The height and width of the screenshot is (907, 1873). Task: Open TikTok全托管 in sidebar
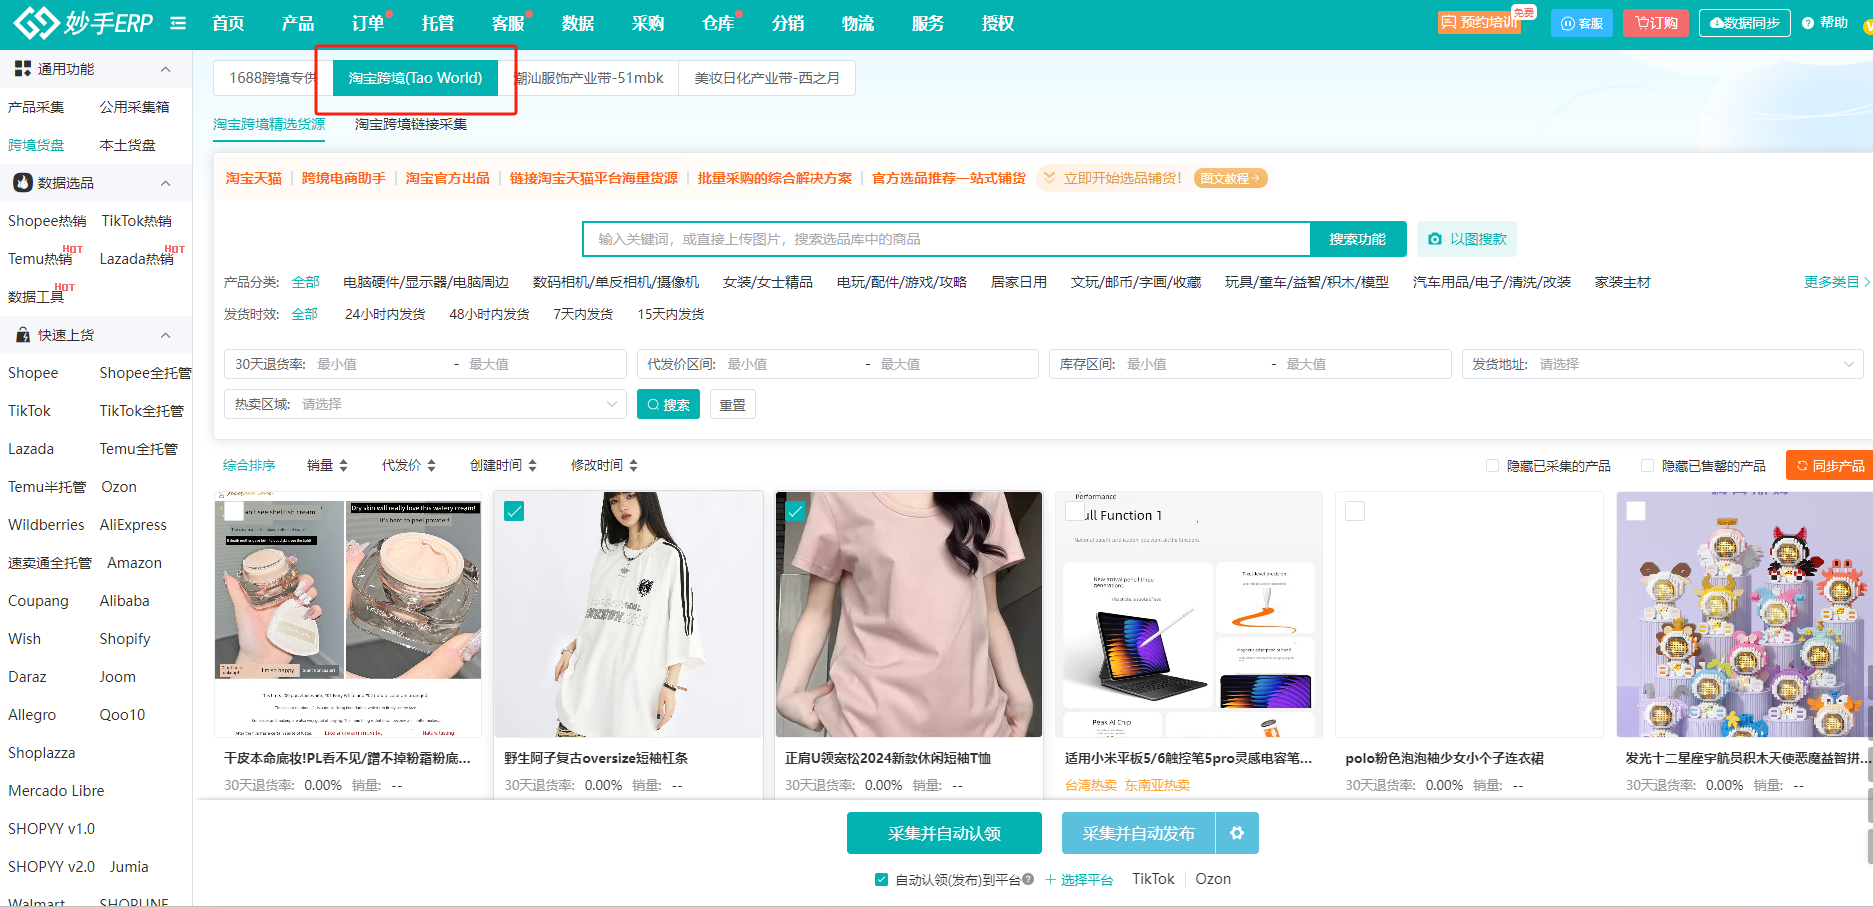point(142,411)
